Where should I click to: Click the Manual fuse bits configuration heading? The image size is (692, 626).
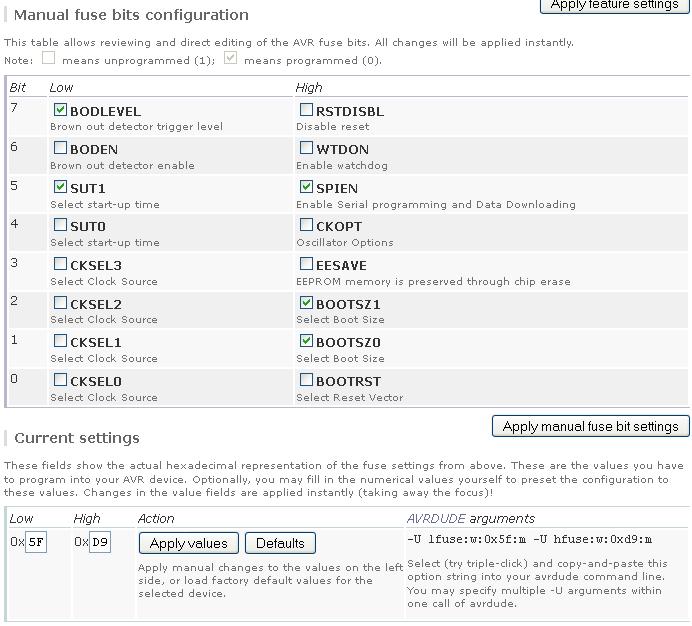131,15
